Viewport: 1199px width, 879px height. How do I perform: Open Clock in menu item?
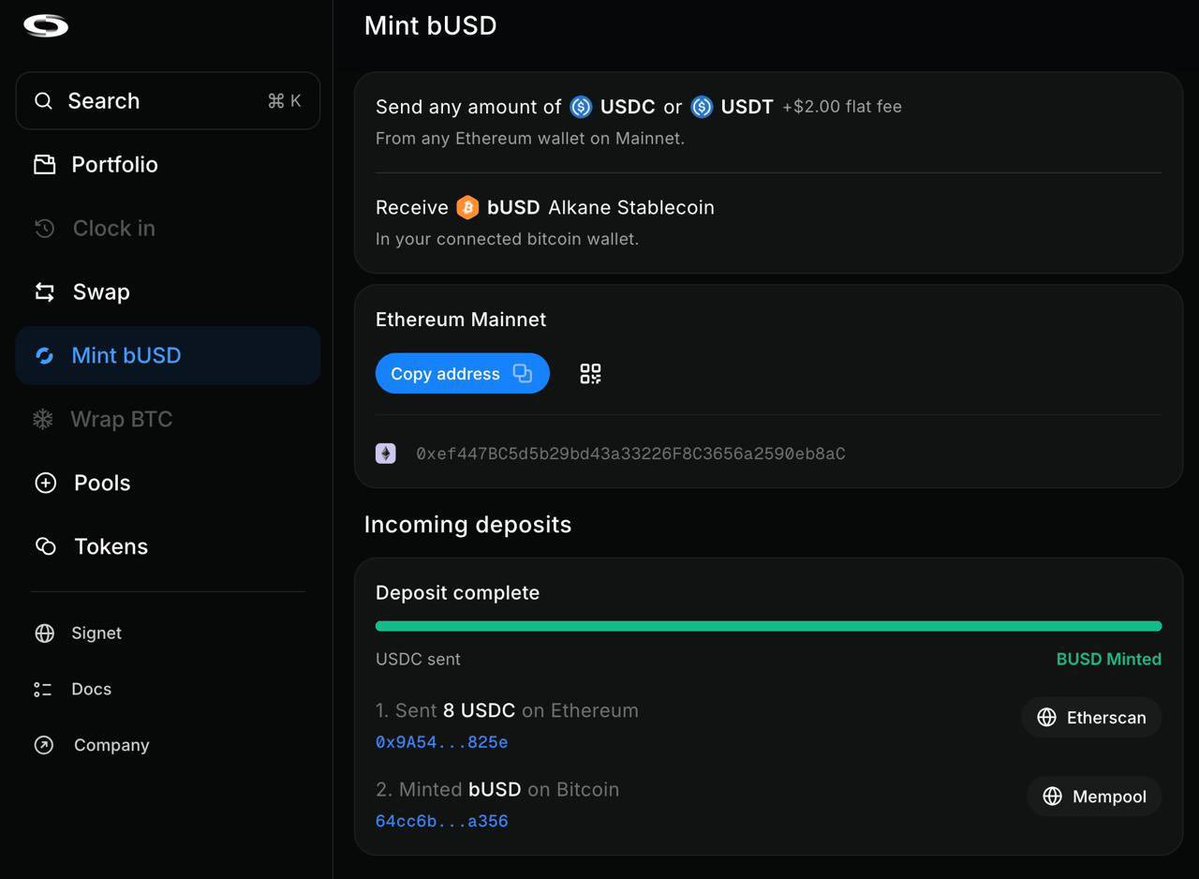click(167, 228)
